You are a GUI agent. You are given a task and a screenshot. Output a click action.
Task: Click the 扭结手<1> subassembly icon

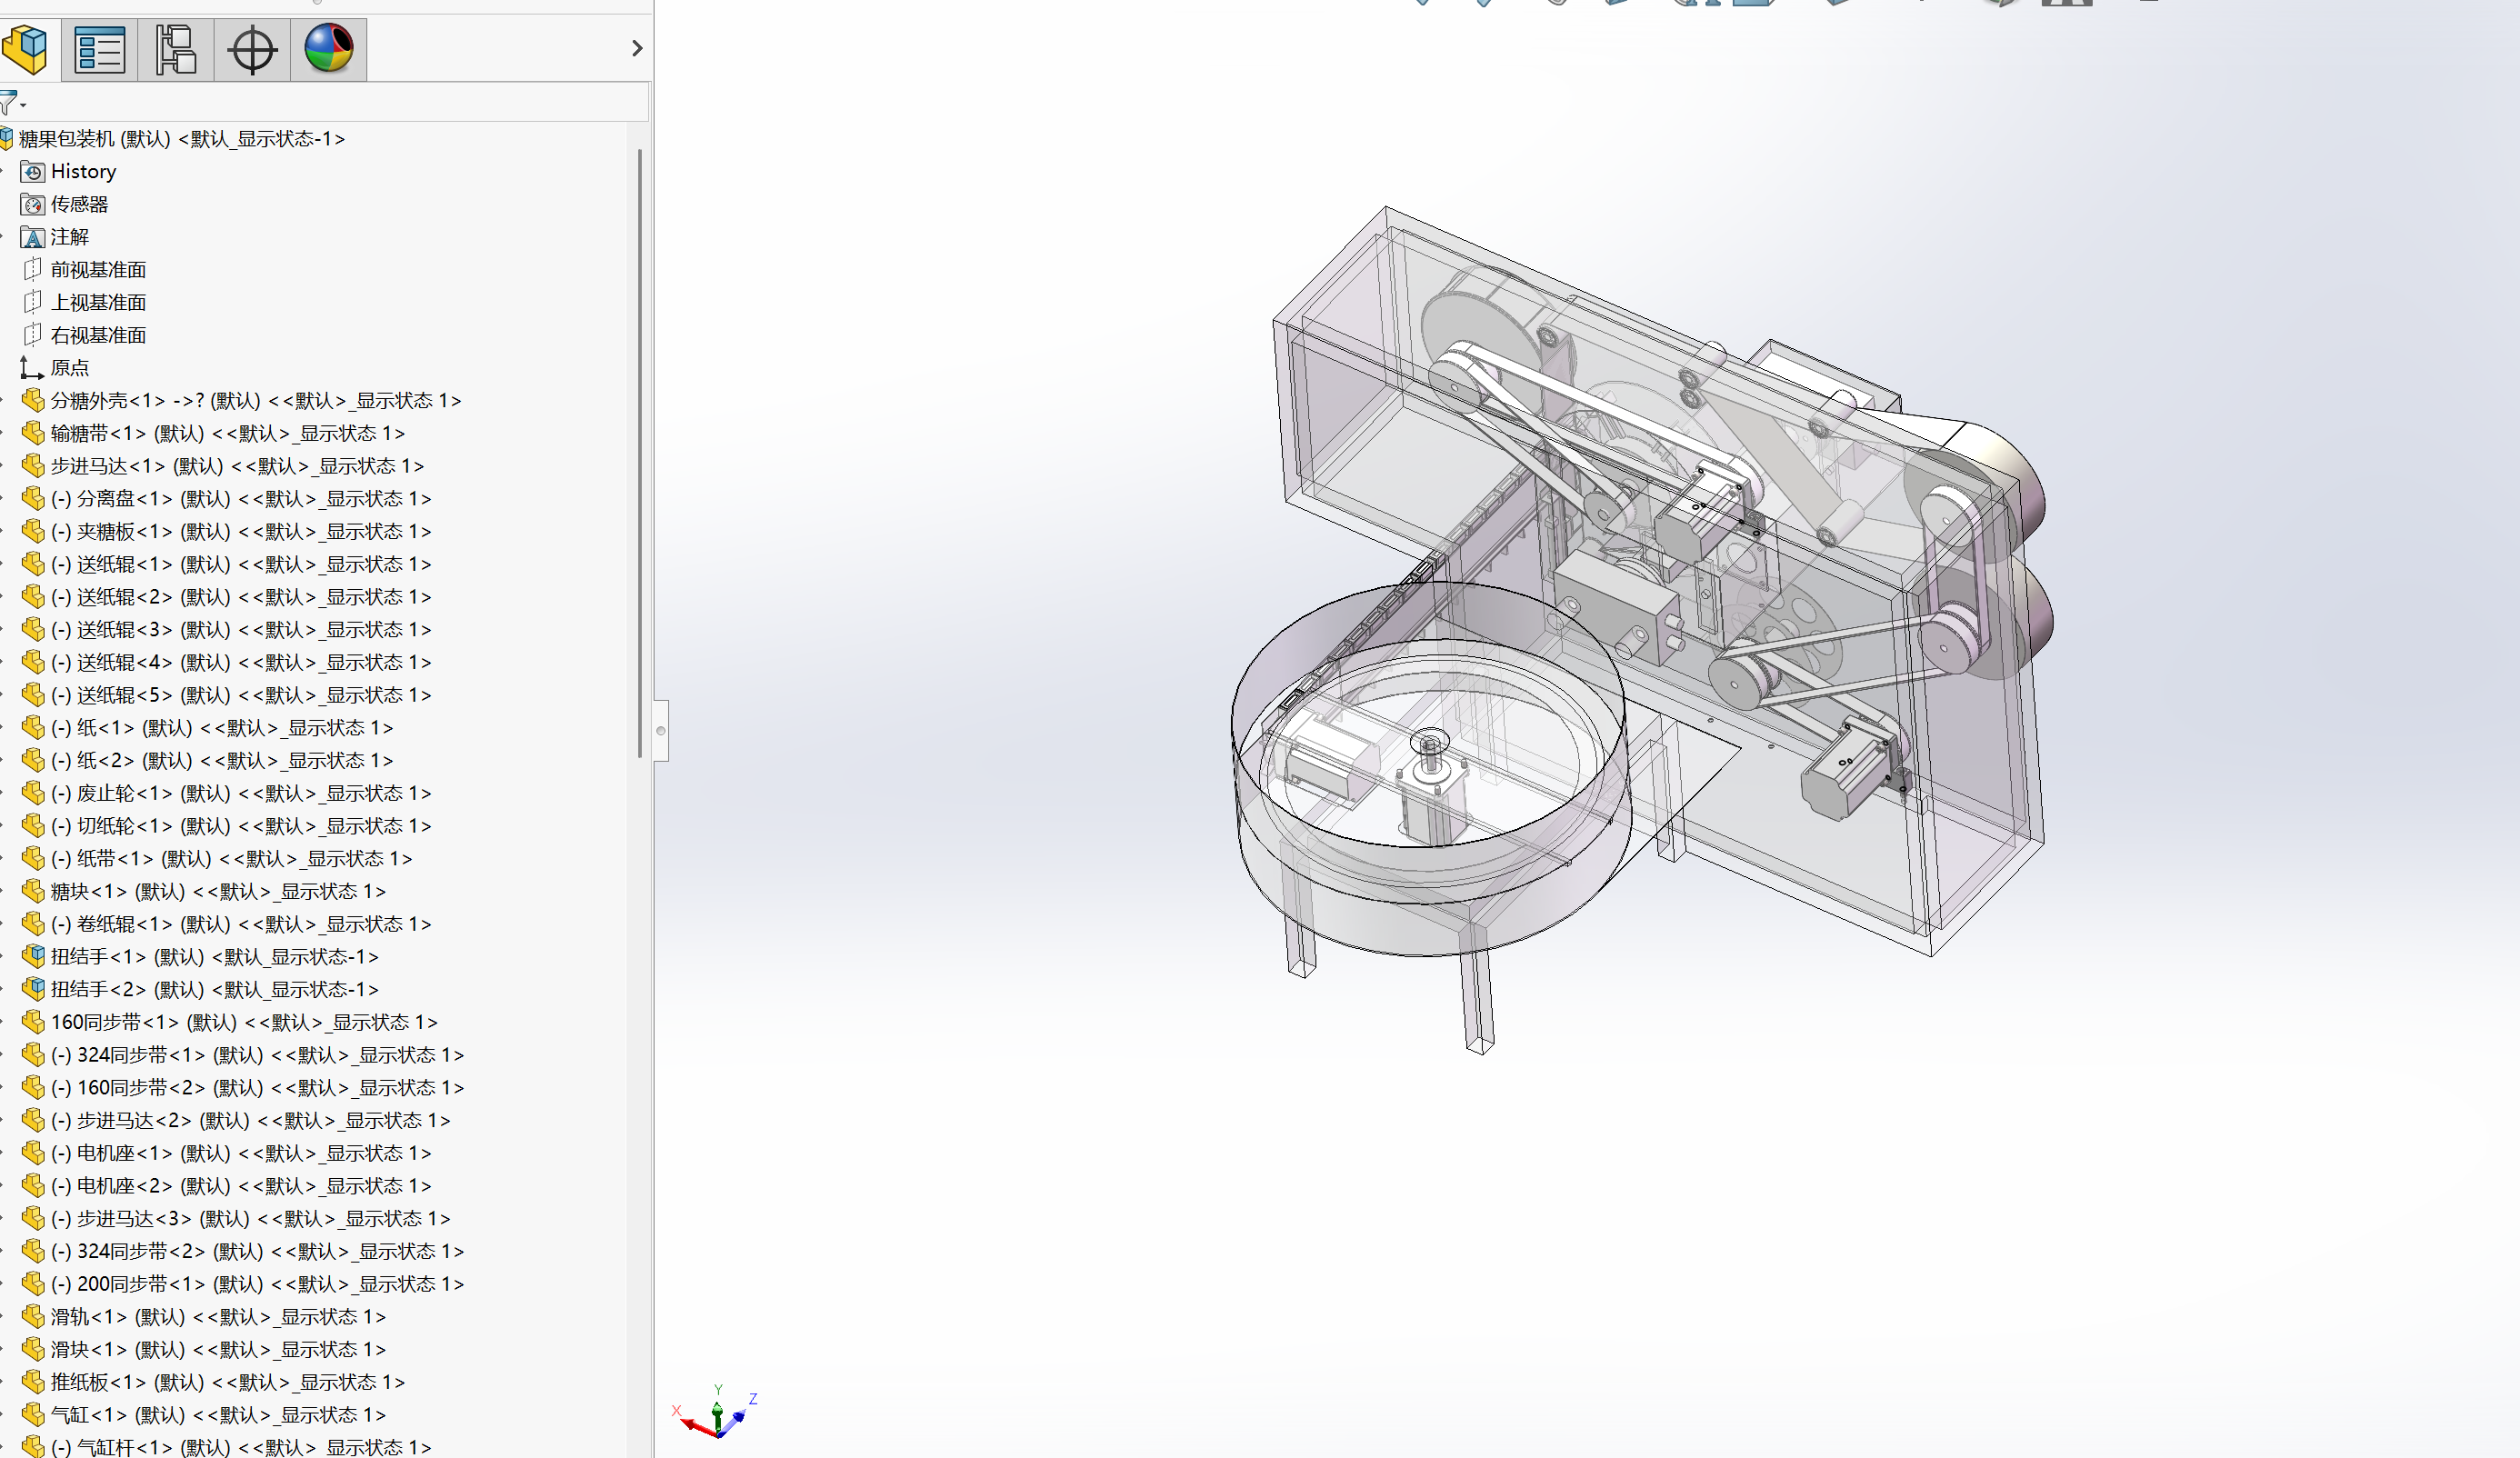click(33, 957)
